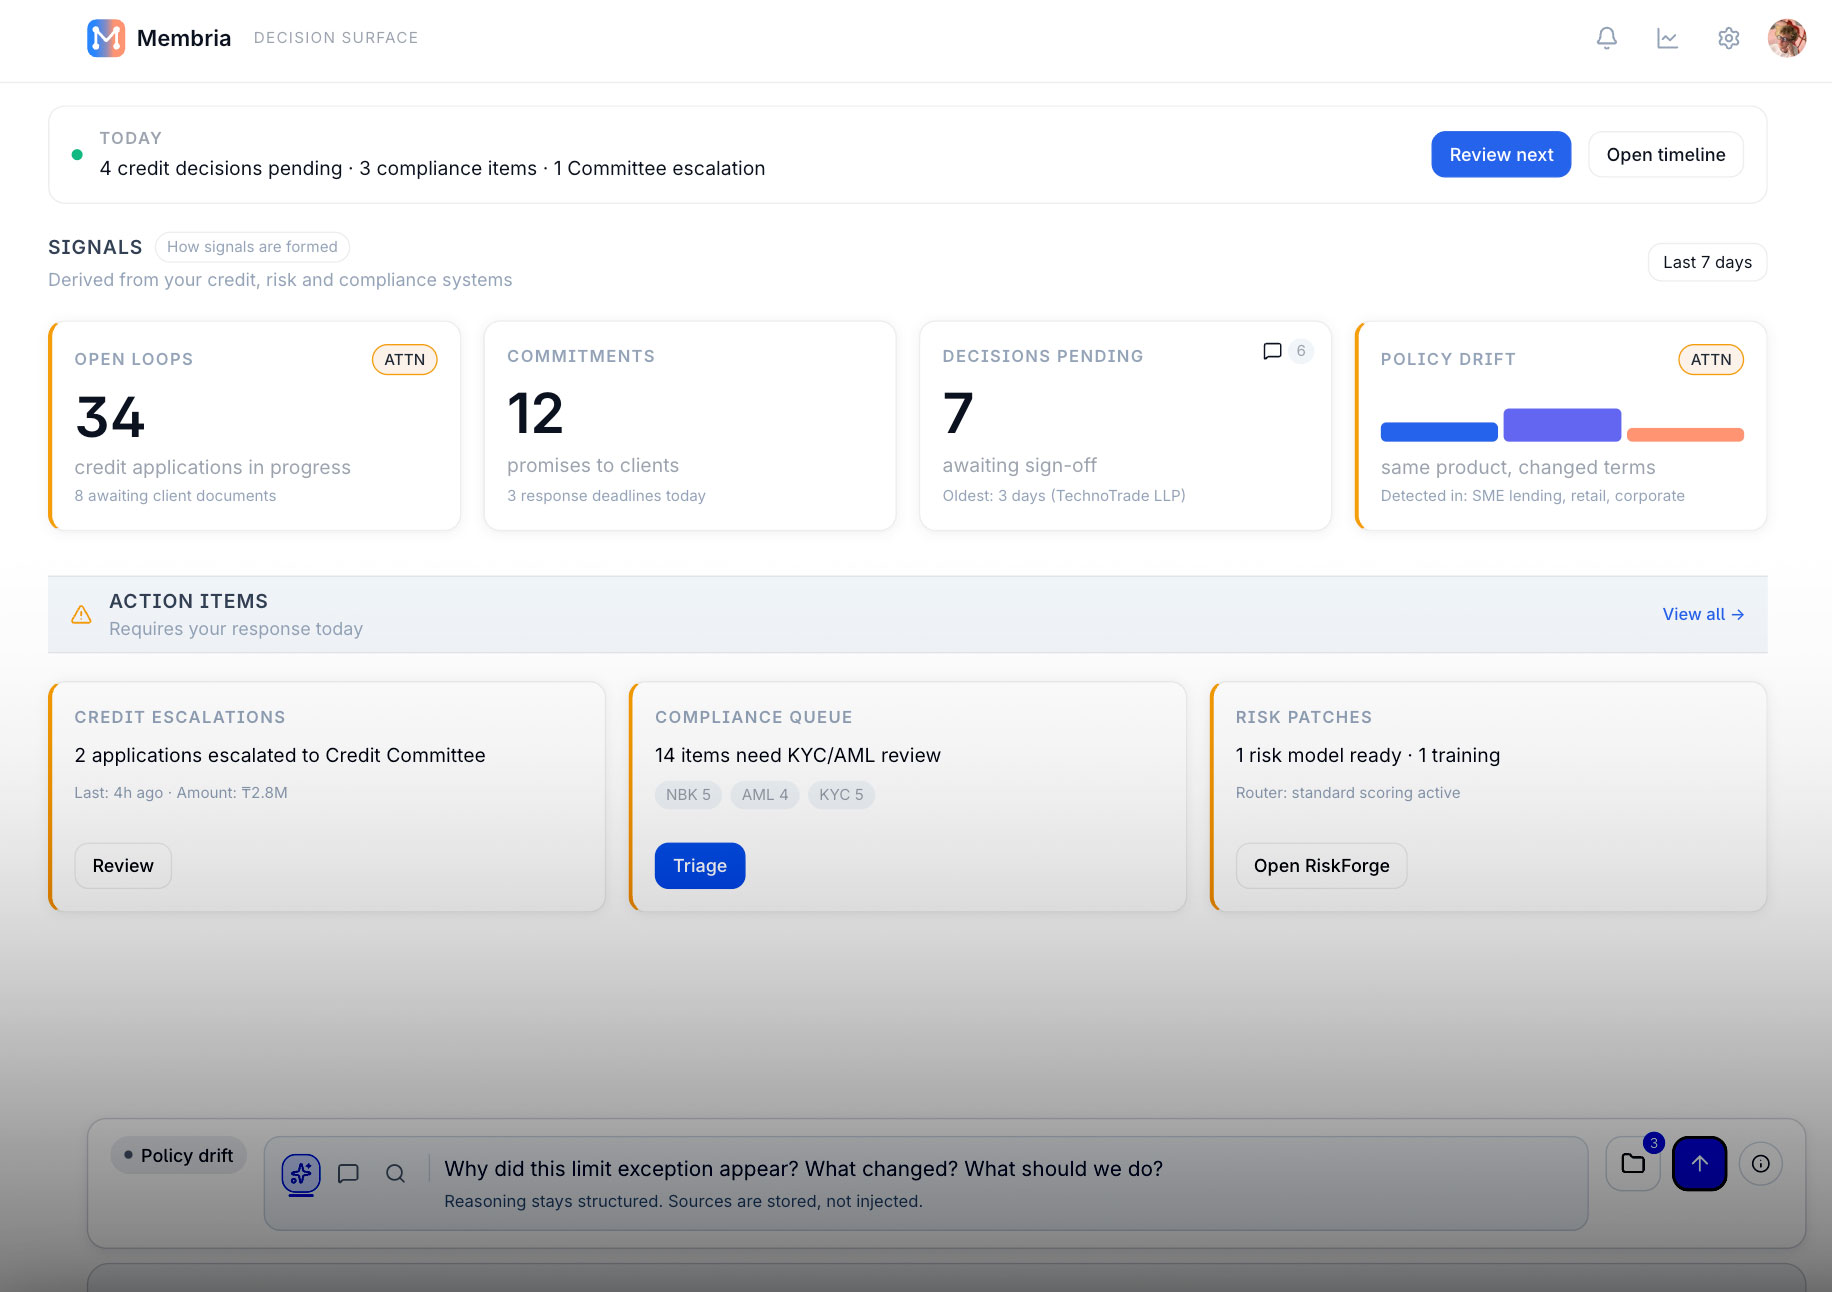Click the info icon beside the send button
1832x1292 pixels.
[1761, 1163]
